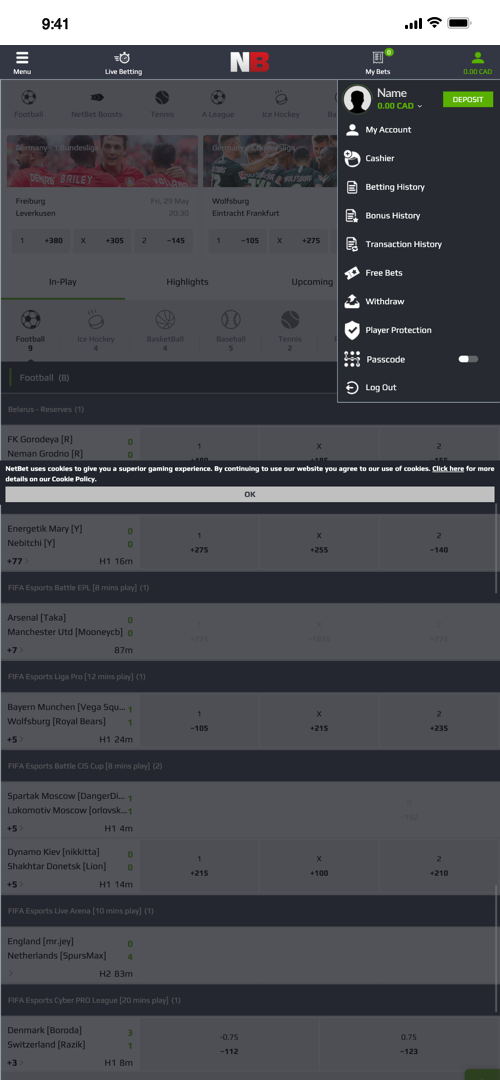Image resolution: width=500 pixels, height=1080 pixels.
Task: Pick Leverkusen win odds −145
Action: 164,241
